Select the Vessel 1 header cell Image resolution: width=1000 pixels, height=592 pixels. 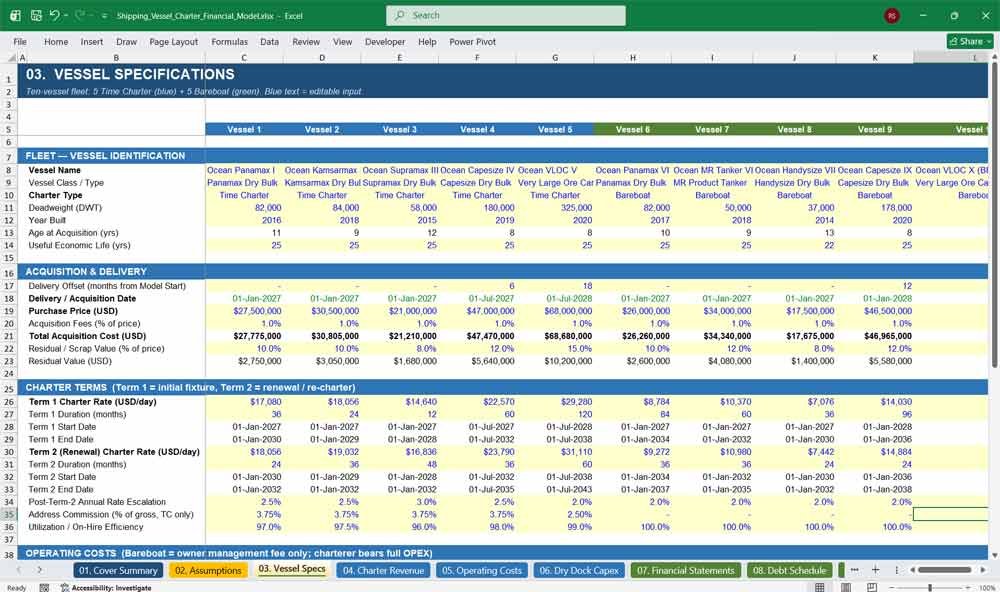[244, 130]
